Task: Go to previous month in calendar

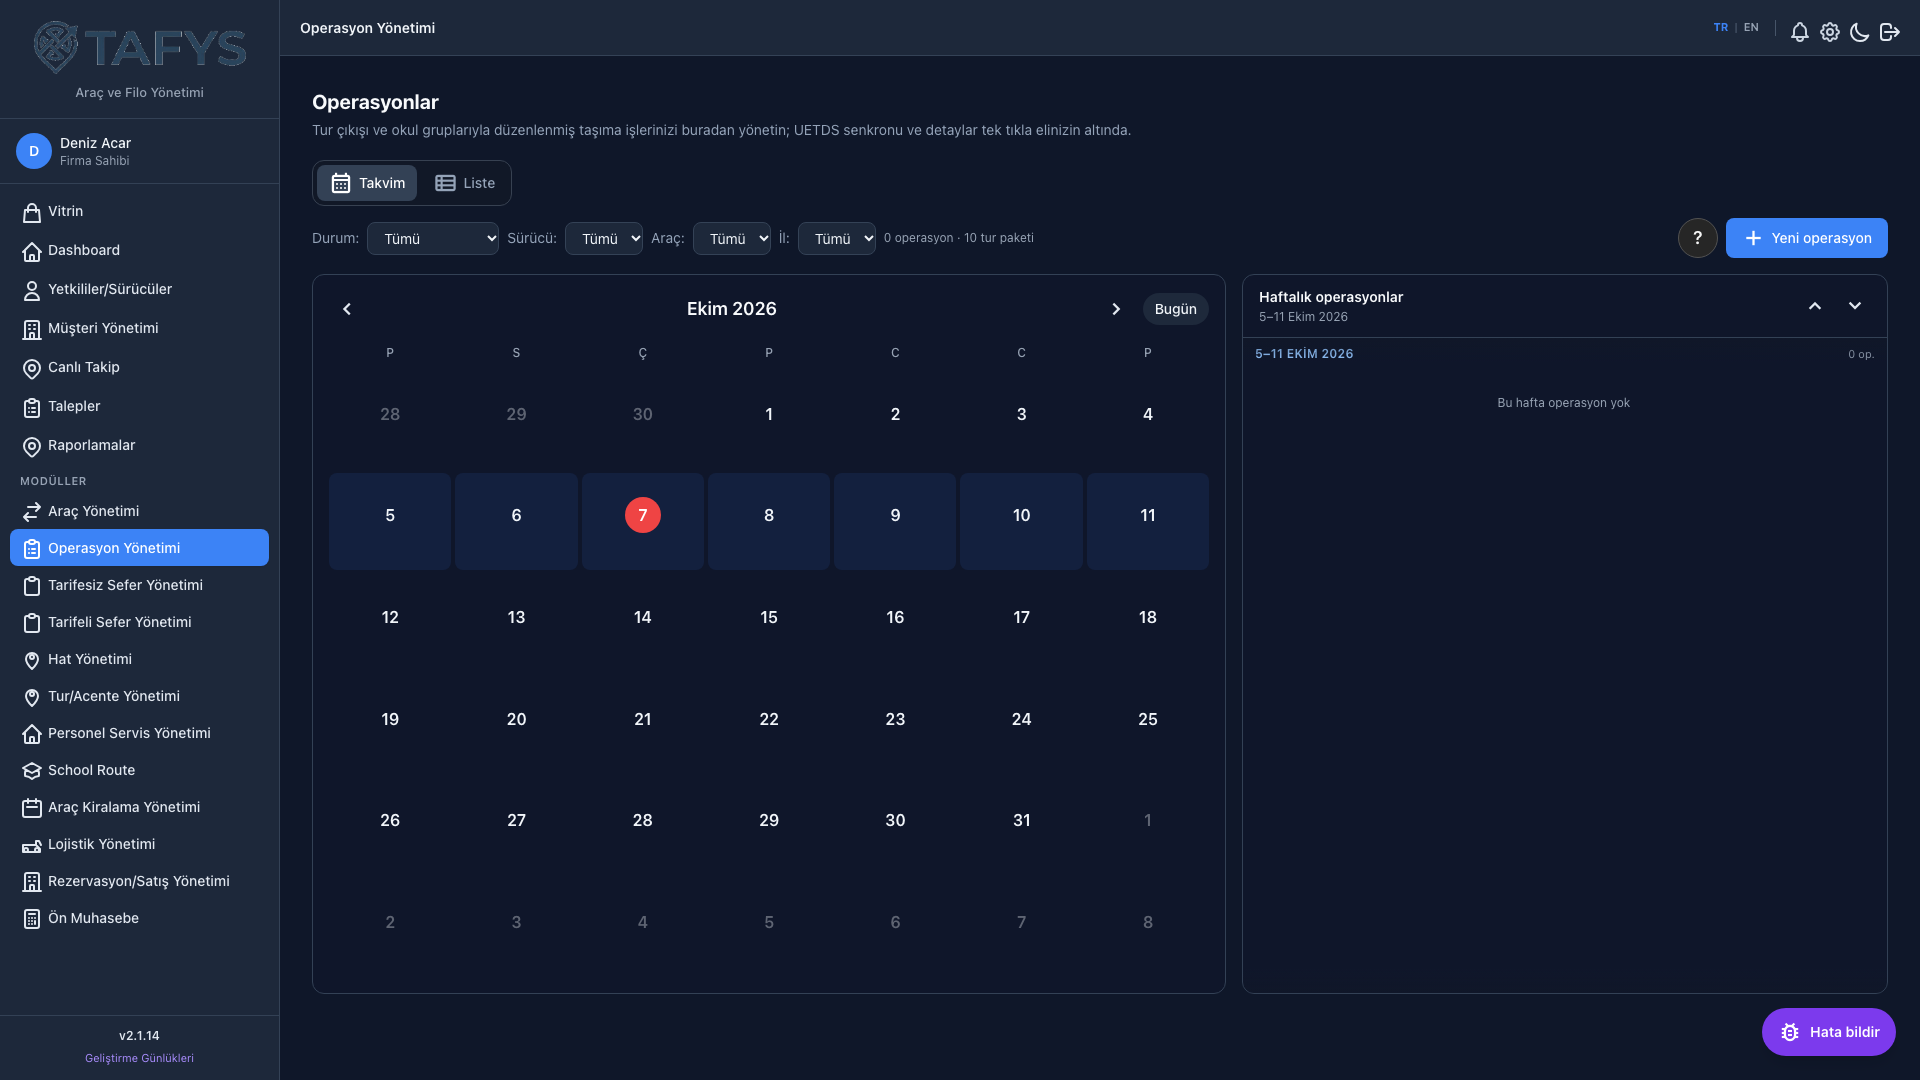Action: pyautogui.click(x=347, y=309)
